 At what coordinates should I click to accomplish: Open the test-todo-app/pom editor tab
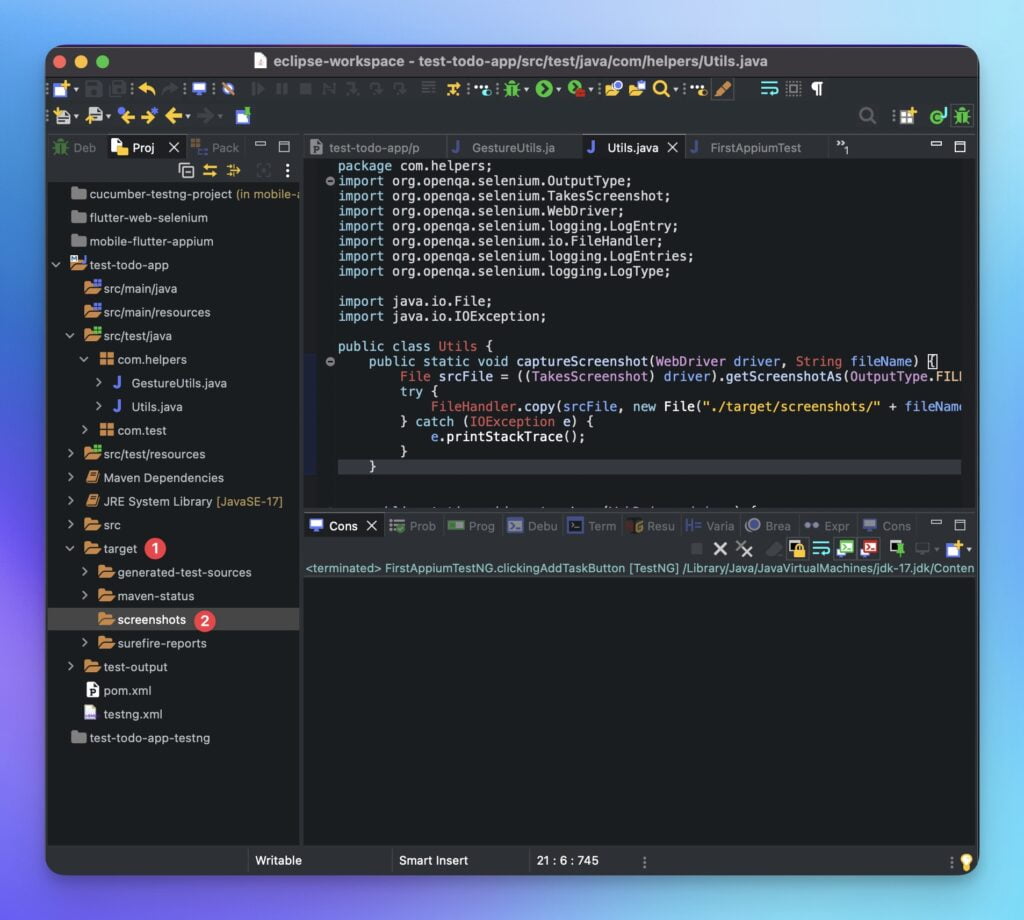point(374,148)
